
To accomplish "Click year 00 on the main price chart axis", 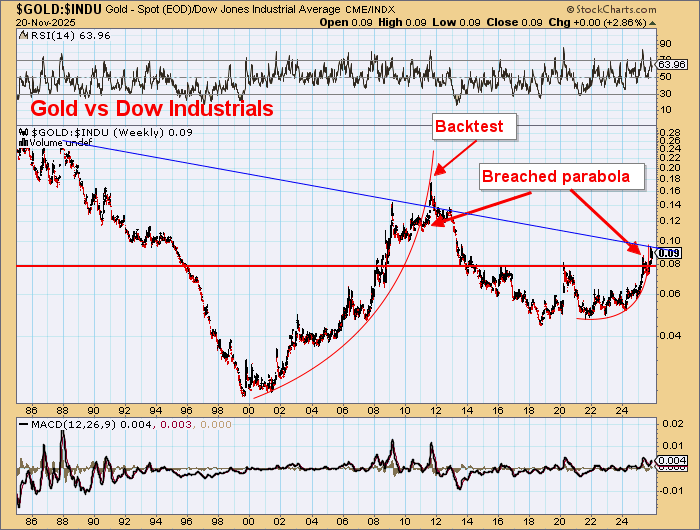I will 249,410.
